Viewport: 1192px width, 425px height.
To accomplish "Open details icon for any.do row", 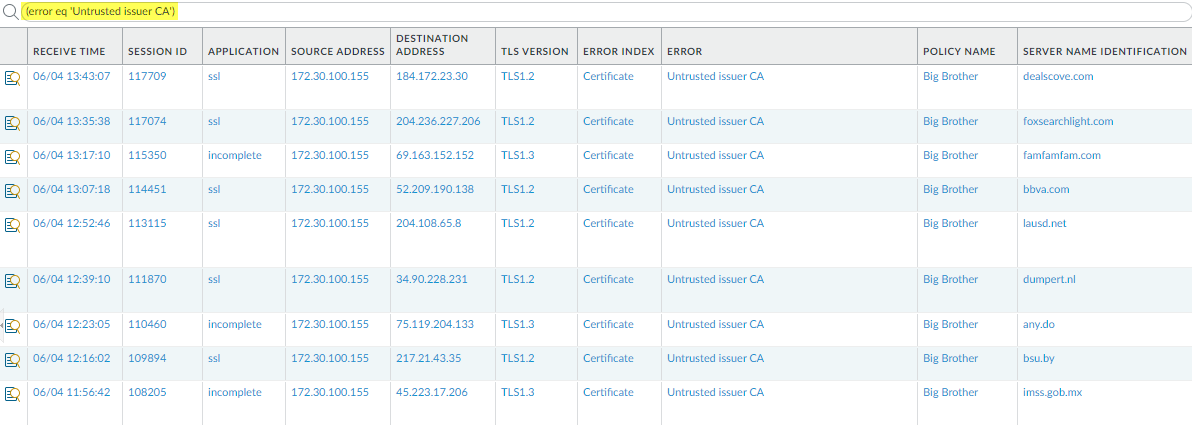I will (x=13, y=326).
